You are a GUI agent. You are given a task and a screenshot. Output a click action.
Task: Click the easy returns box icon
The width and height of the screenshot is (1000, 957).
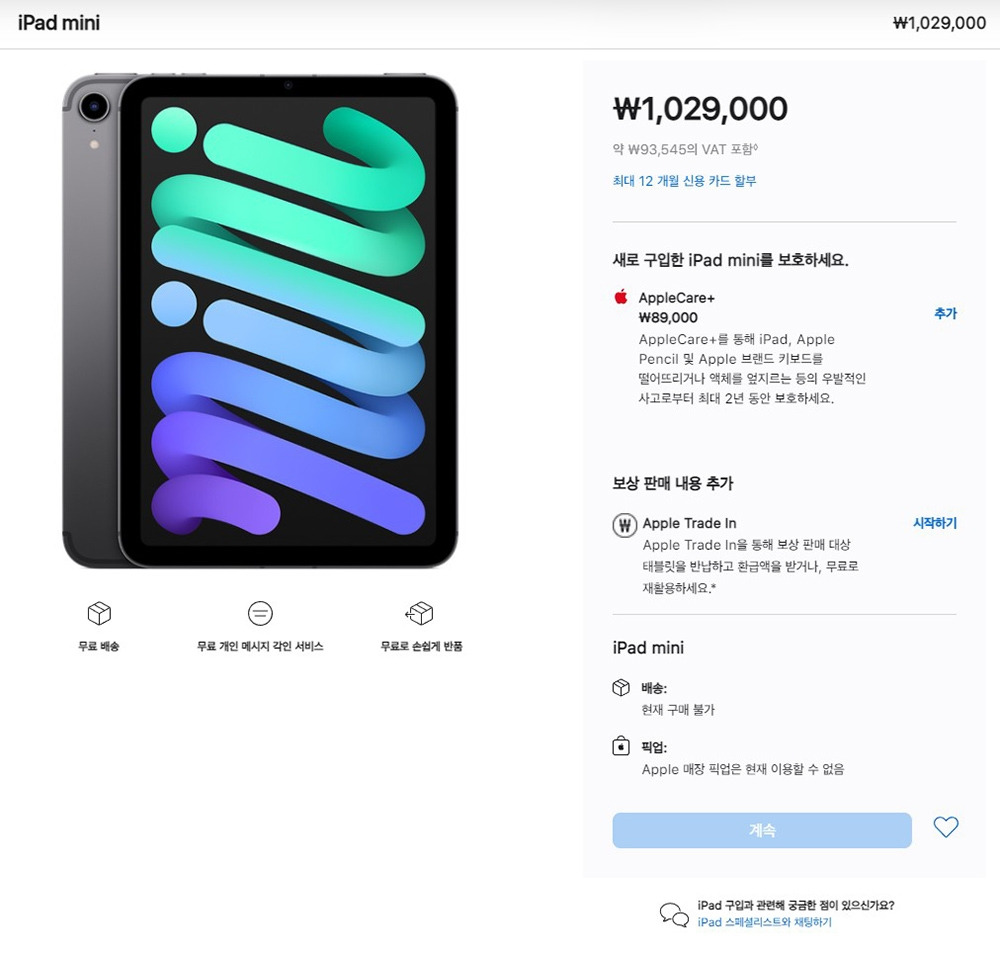pyautogui.click(x=420, y=613)
